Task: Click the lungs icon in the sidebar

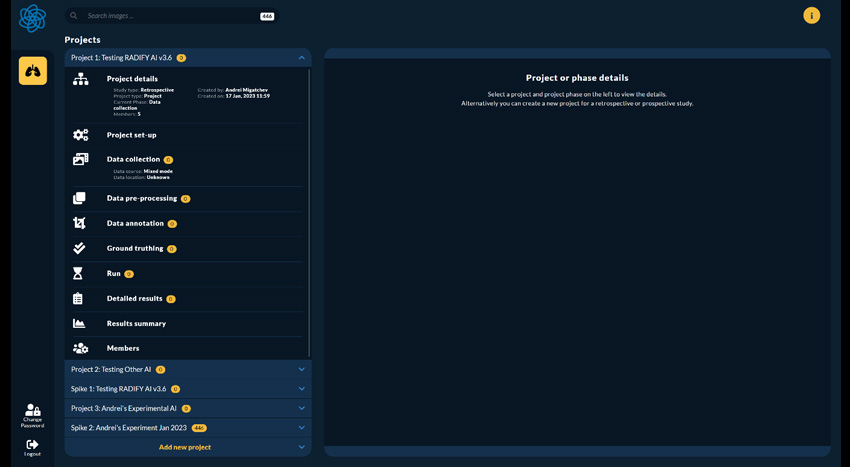Action: click(33, 71)
